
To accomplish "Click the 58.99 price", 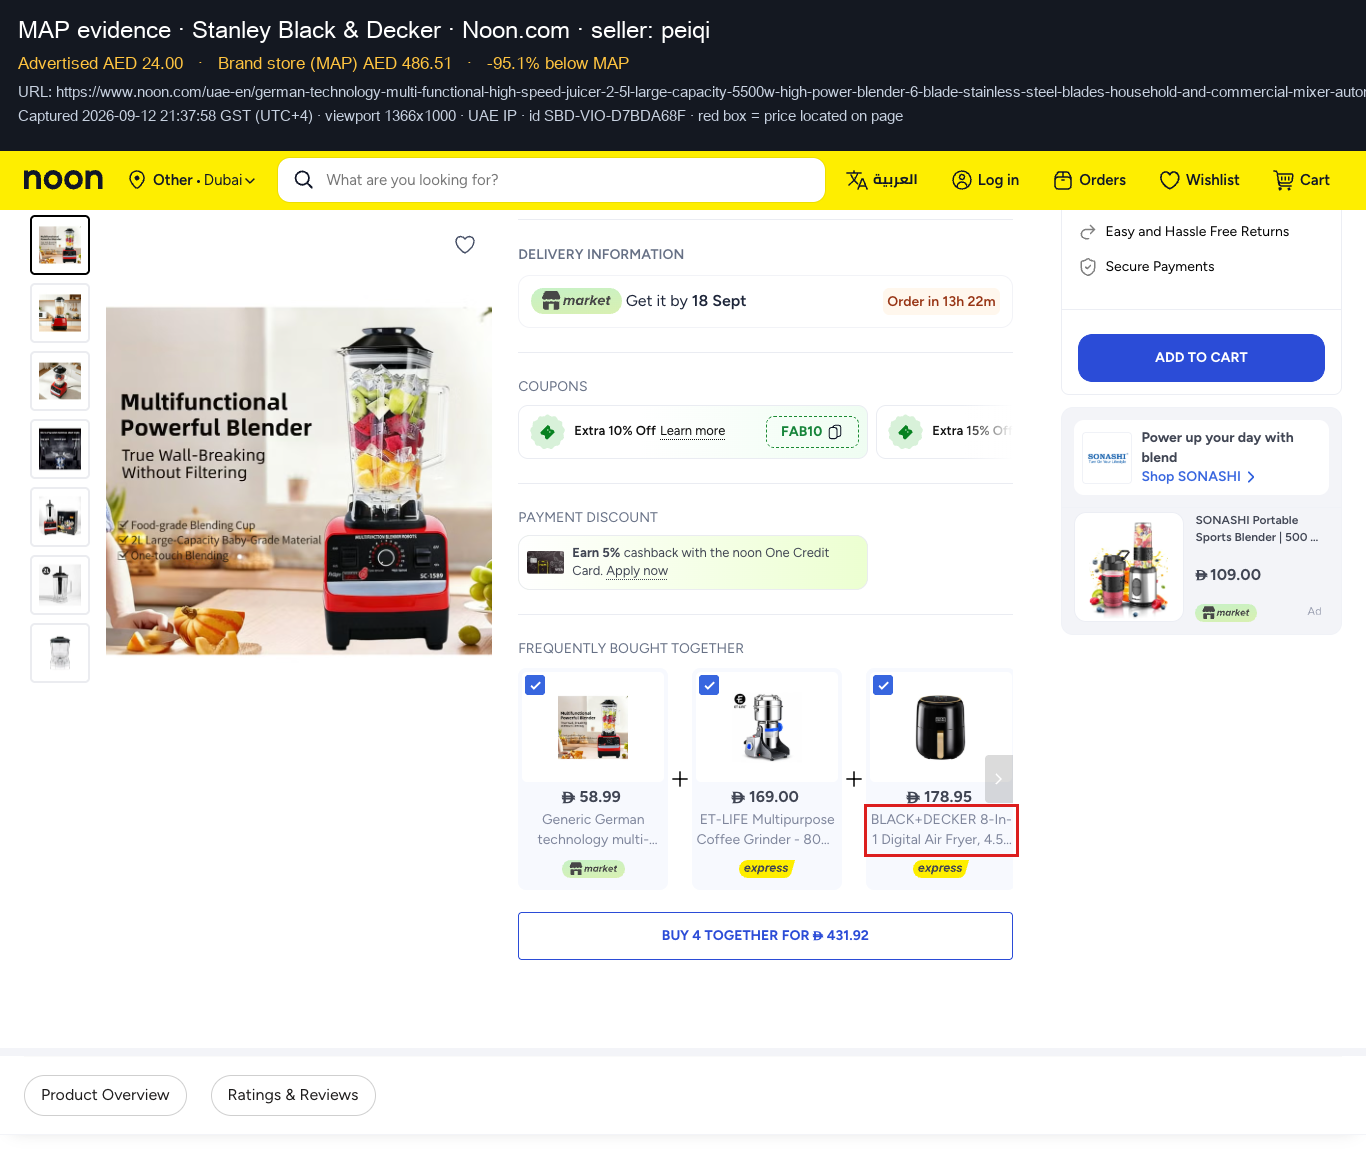I will tap(591, 797).
